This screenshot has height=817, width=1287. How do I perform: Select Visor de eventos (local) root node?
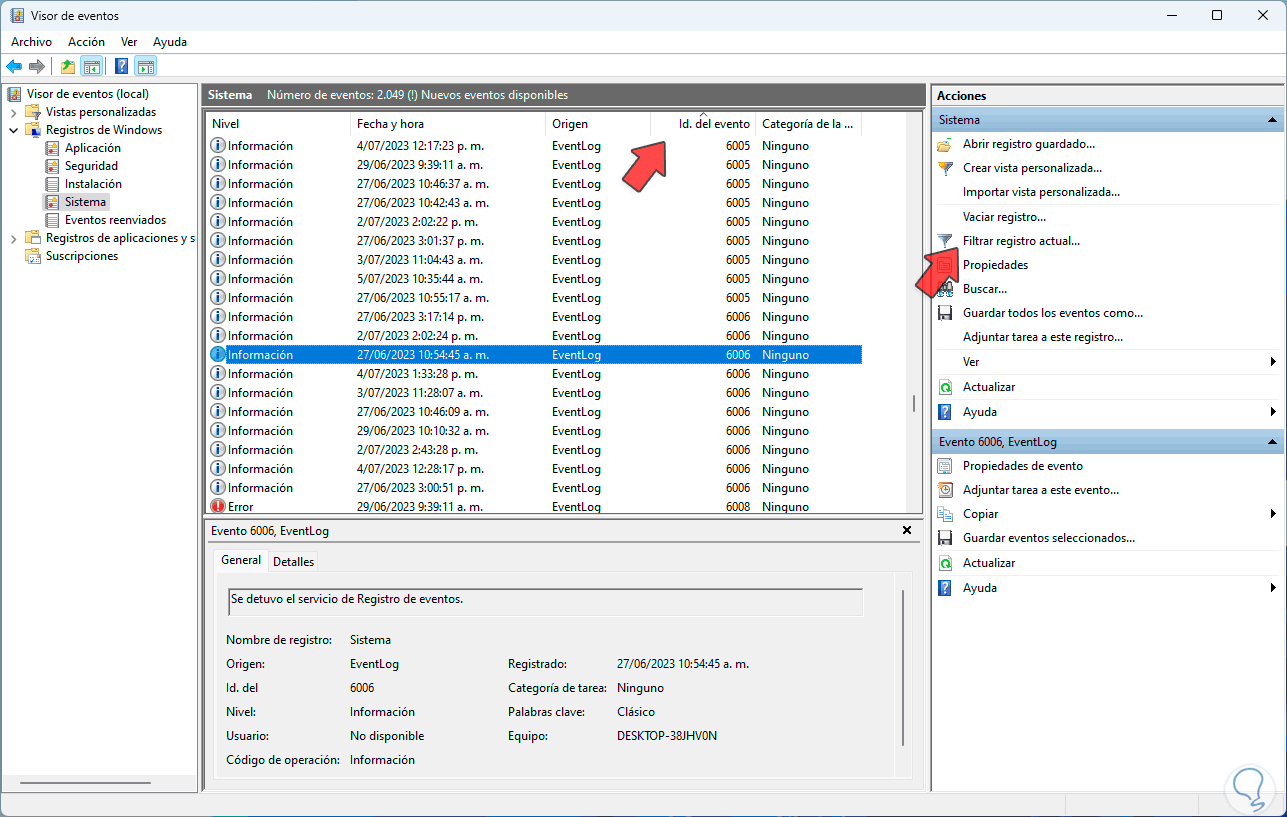tap(88, 94)
